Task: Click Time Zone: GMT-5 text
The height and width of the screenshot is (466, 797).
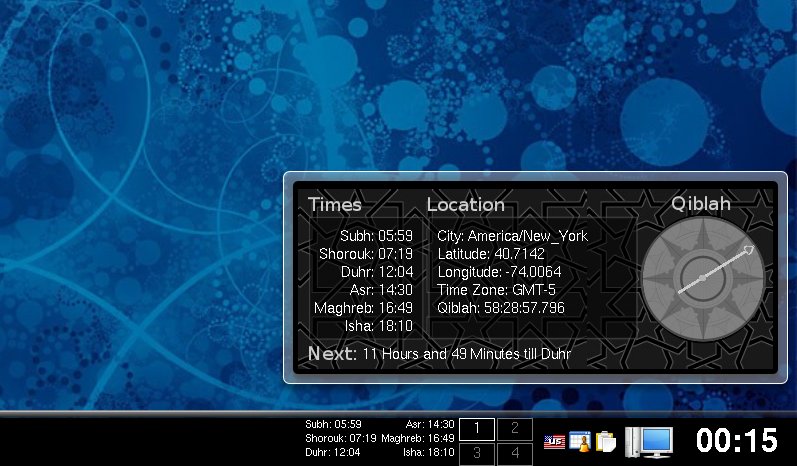Action: (496, 290)
